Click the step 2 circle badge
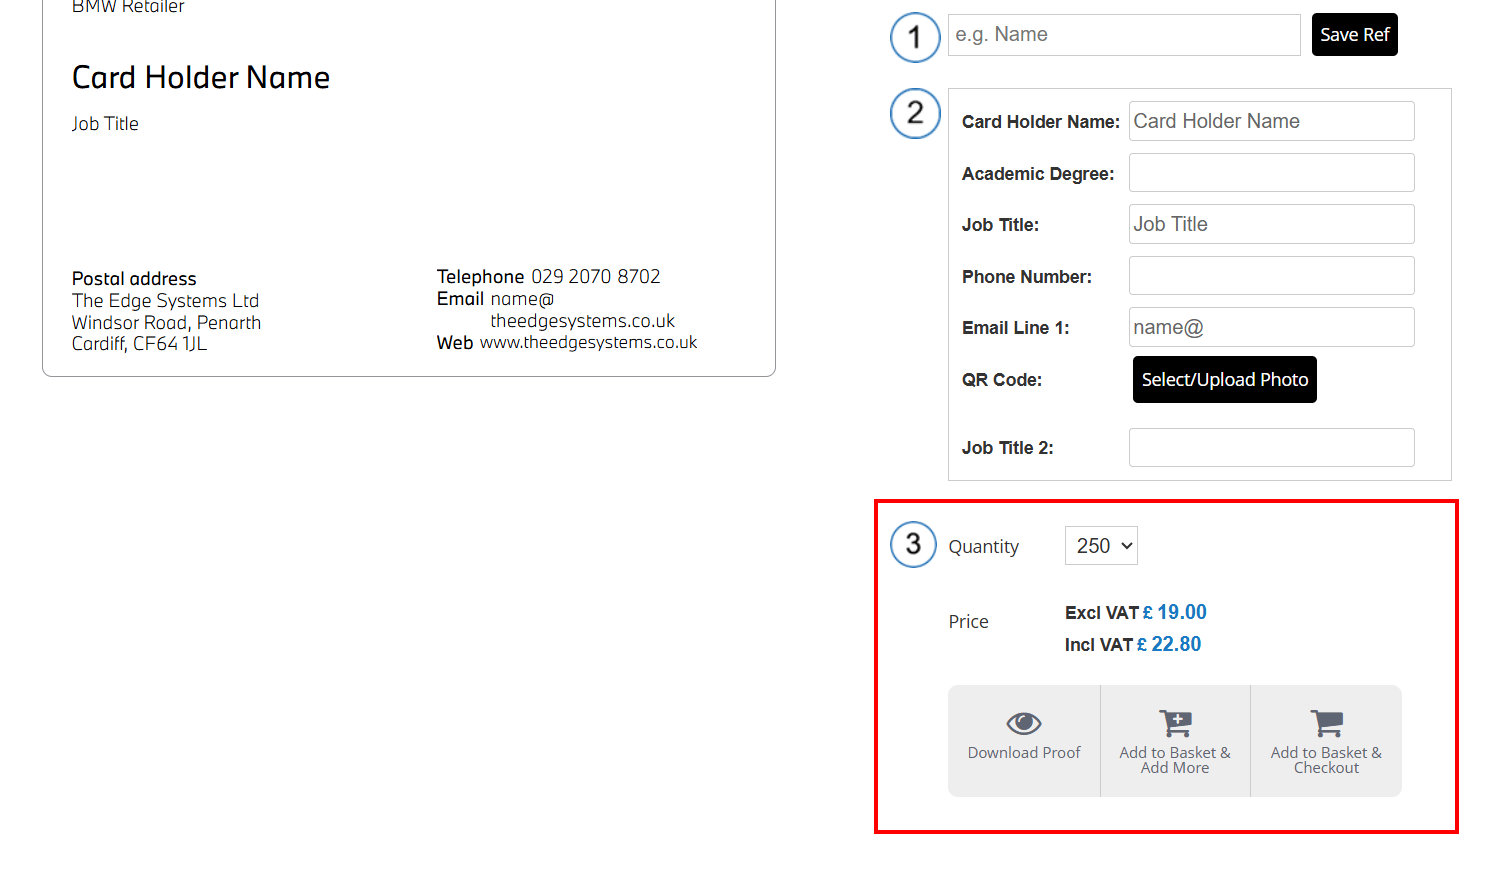Image resolution: width=1496 pixels, height=891 pixels. point(914,114)
